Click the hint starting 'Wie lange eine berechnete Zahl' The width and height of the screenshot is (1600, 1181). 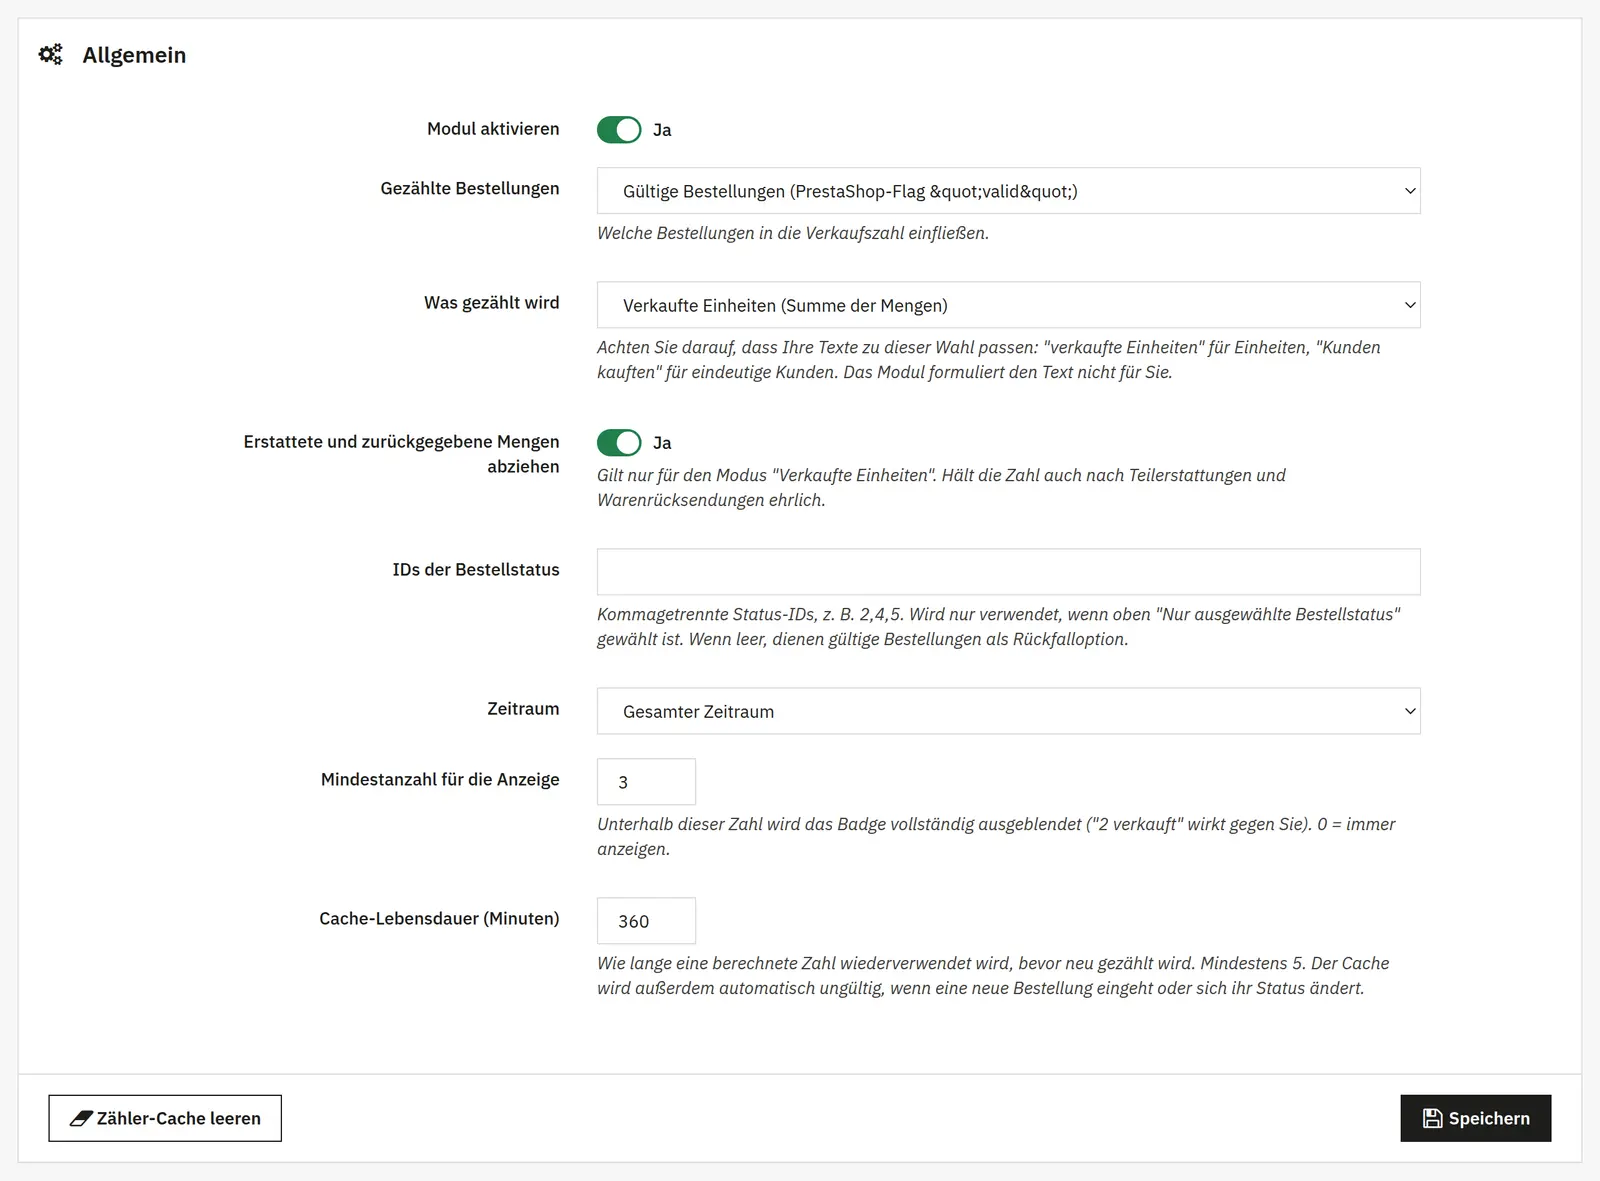993,976
